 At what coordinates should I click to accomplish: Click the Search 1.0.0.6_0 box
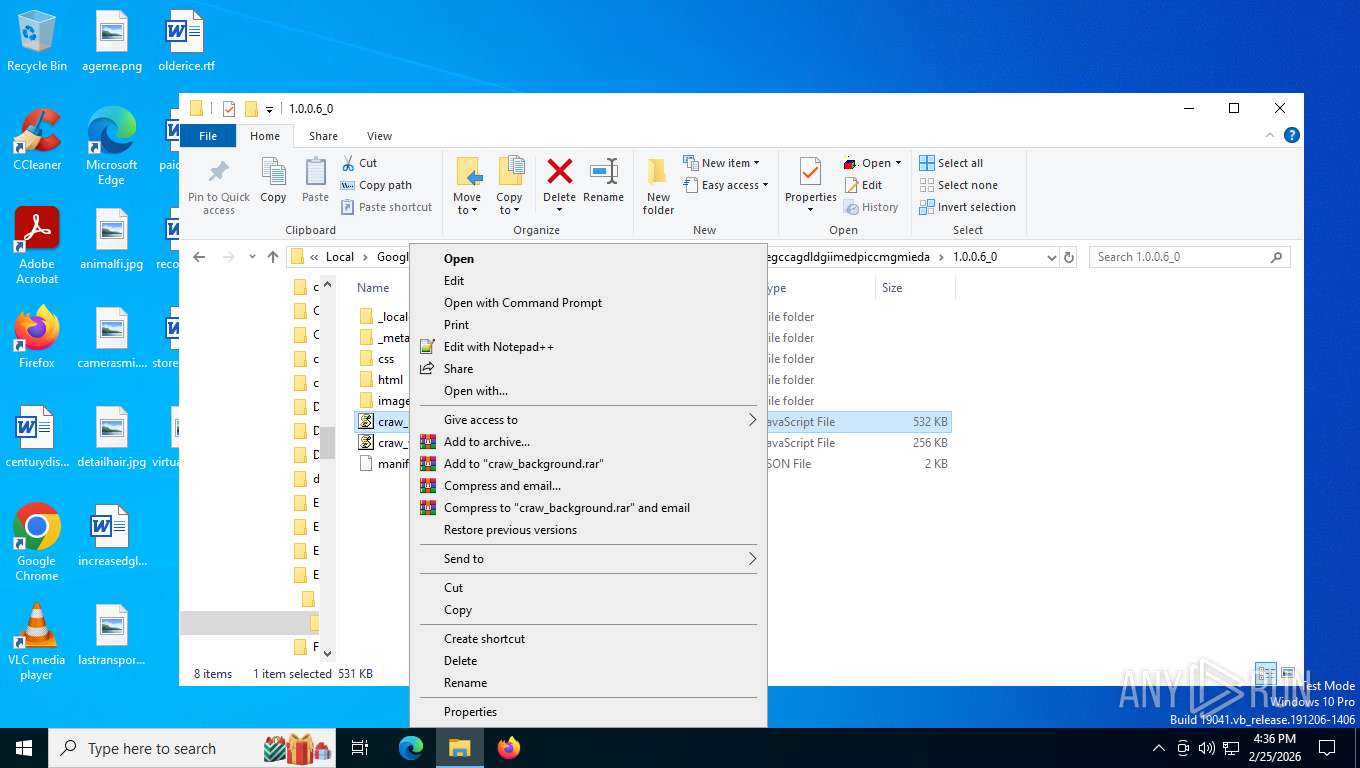click(1189, 257)
